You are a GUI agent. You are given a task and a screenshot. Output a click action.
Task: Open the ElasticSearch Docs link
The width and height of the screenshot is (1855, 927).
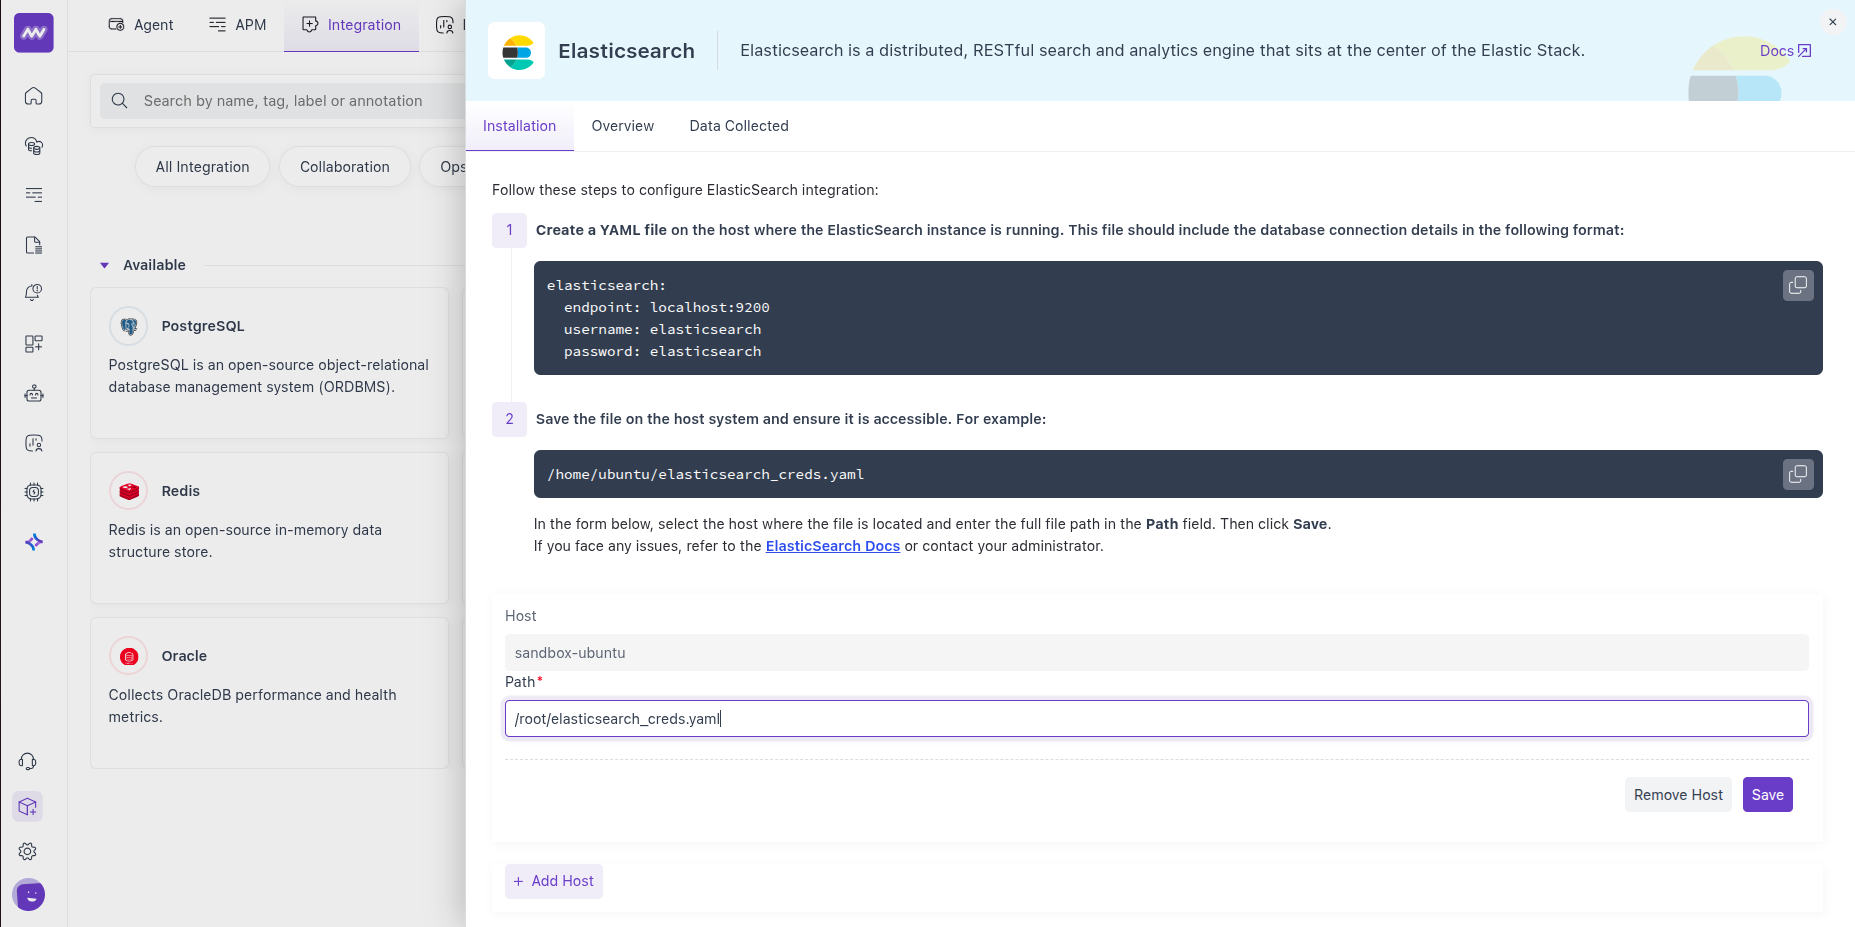832,546
